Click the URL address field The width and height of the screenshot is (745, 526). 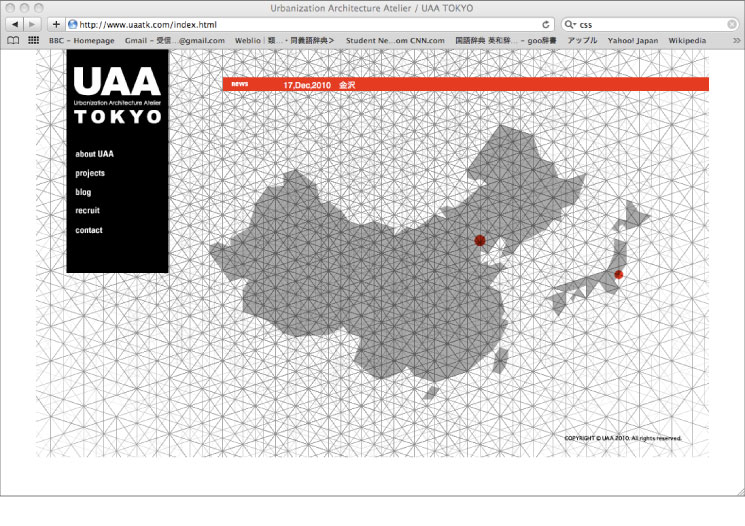click(300, 24)
